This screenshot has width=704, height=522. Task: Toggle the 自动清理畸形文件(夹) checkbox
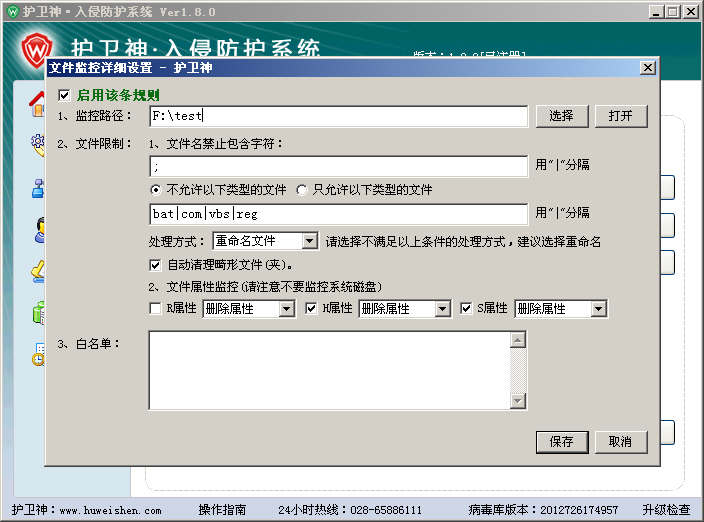[x=155, y=265]
